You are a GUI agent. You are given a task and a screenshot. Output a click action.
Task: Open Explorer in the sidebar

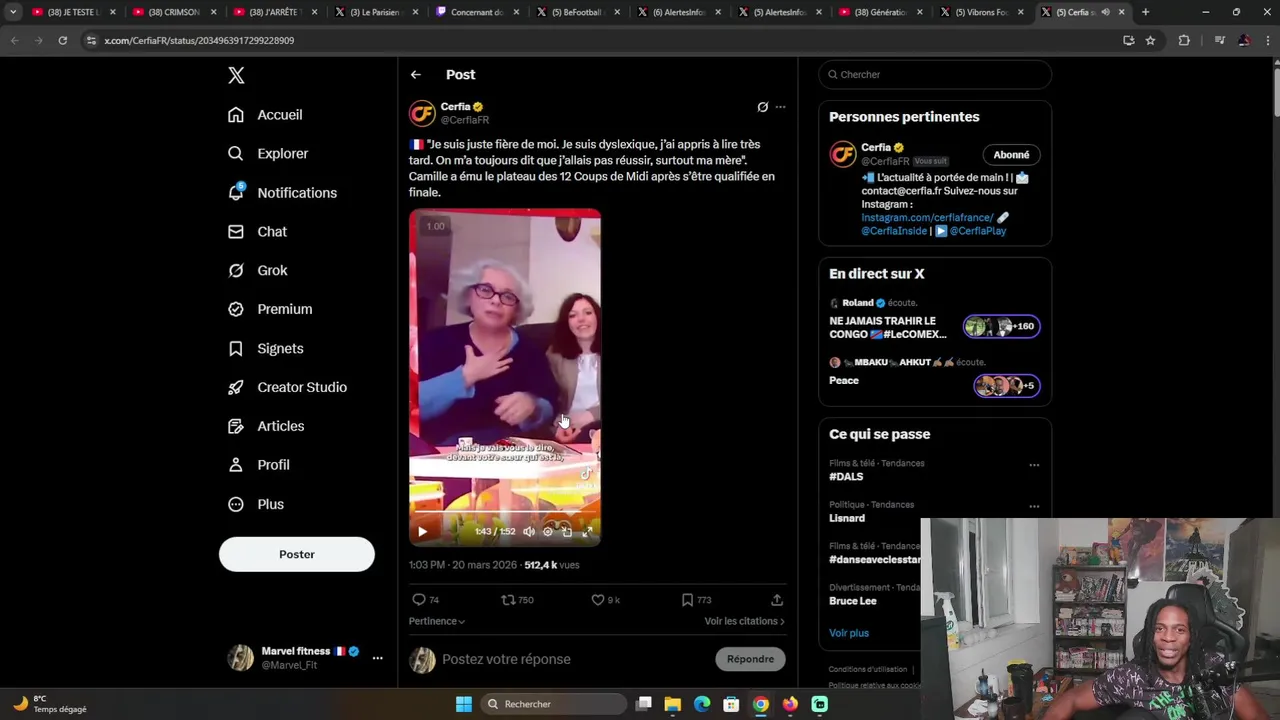[x=268, y=154]
